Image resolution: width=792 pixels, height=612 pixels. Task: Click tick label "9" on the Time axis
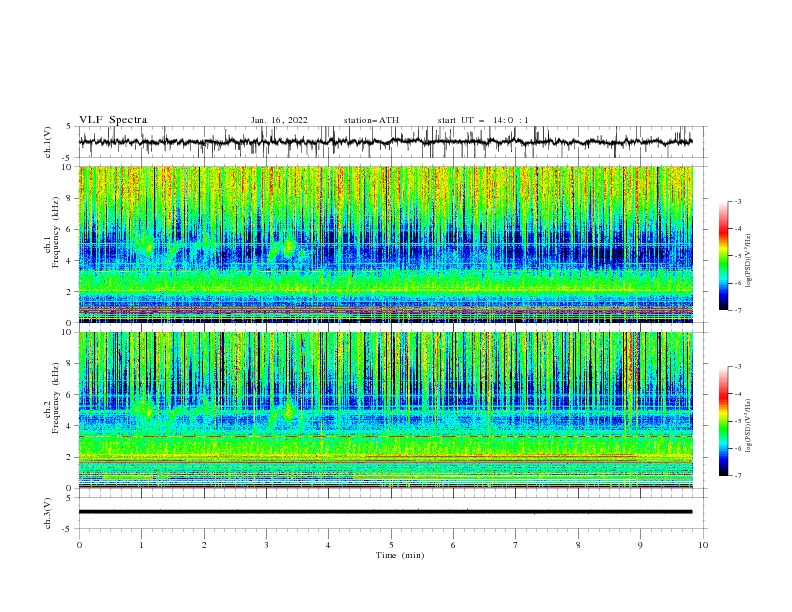(640, 545)
